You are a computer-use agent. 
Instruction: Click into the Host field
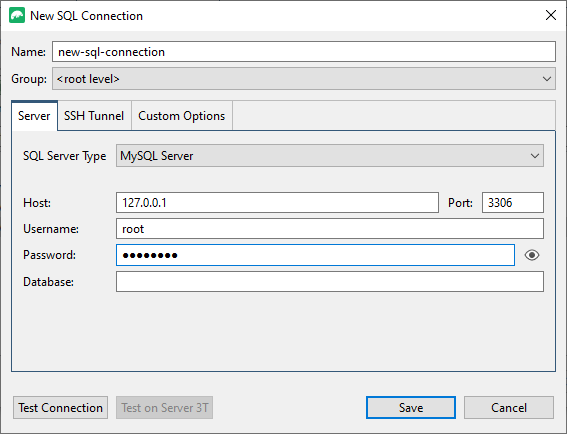click(277, 203)
